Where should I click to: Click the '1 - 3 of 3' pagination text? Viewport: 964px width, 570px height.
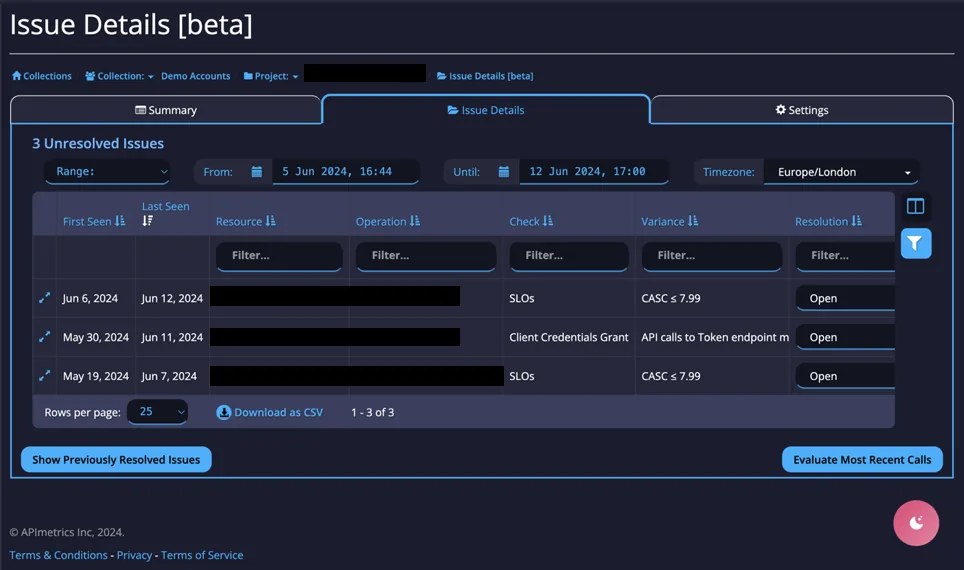[x=373, y=413]
